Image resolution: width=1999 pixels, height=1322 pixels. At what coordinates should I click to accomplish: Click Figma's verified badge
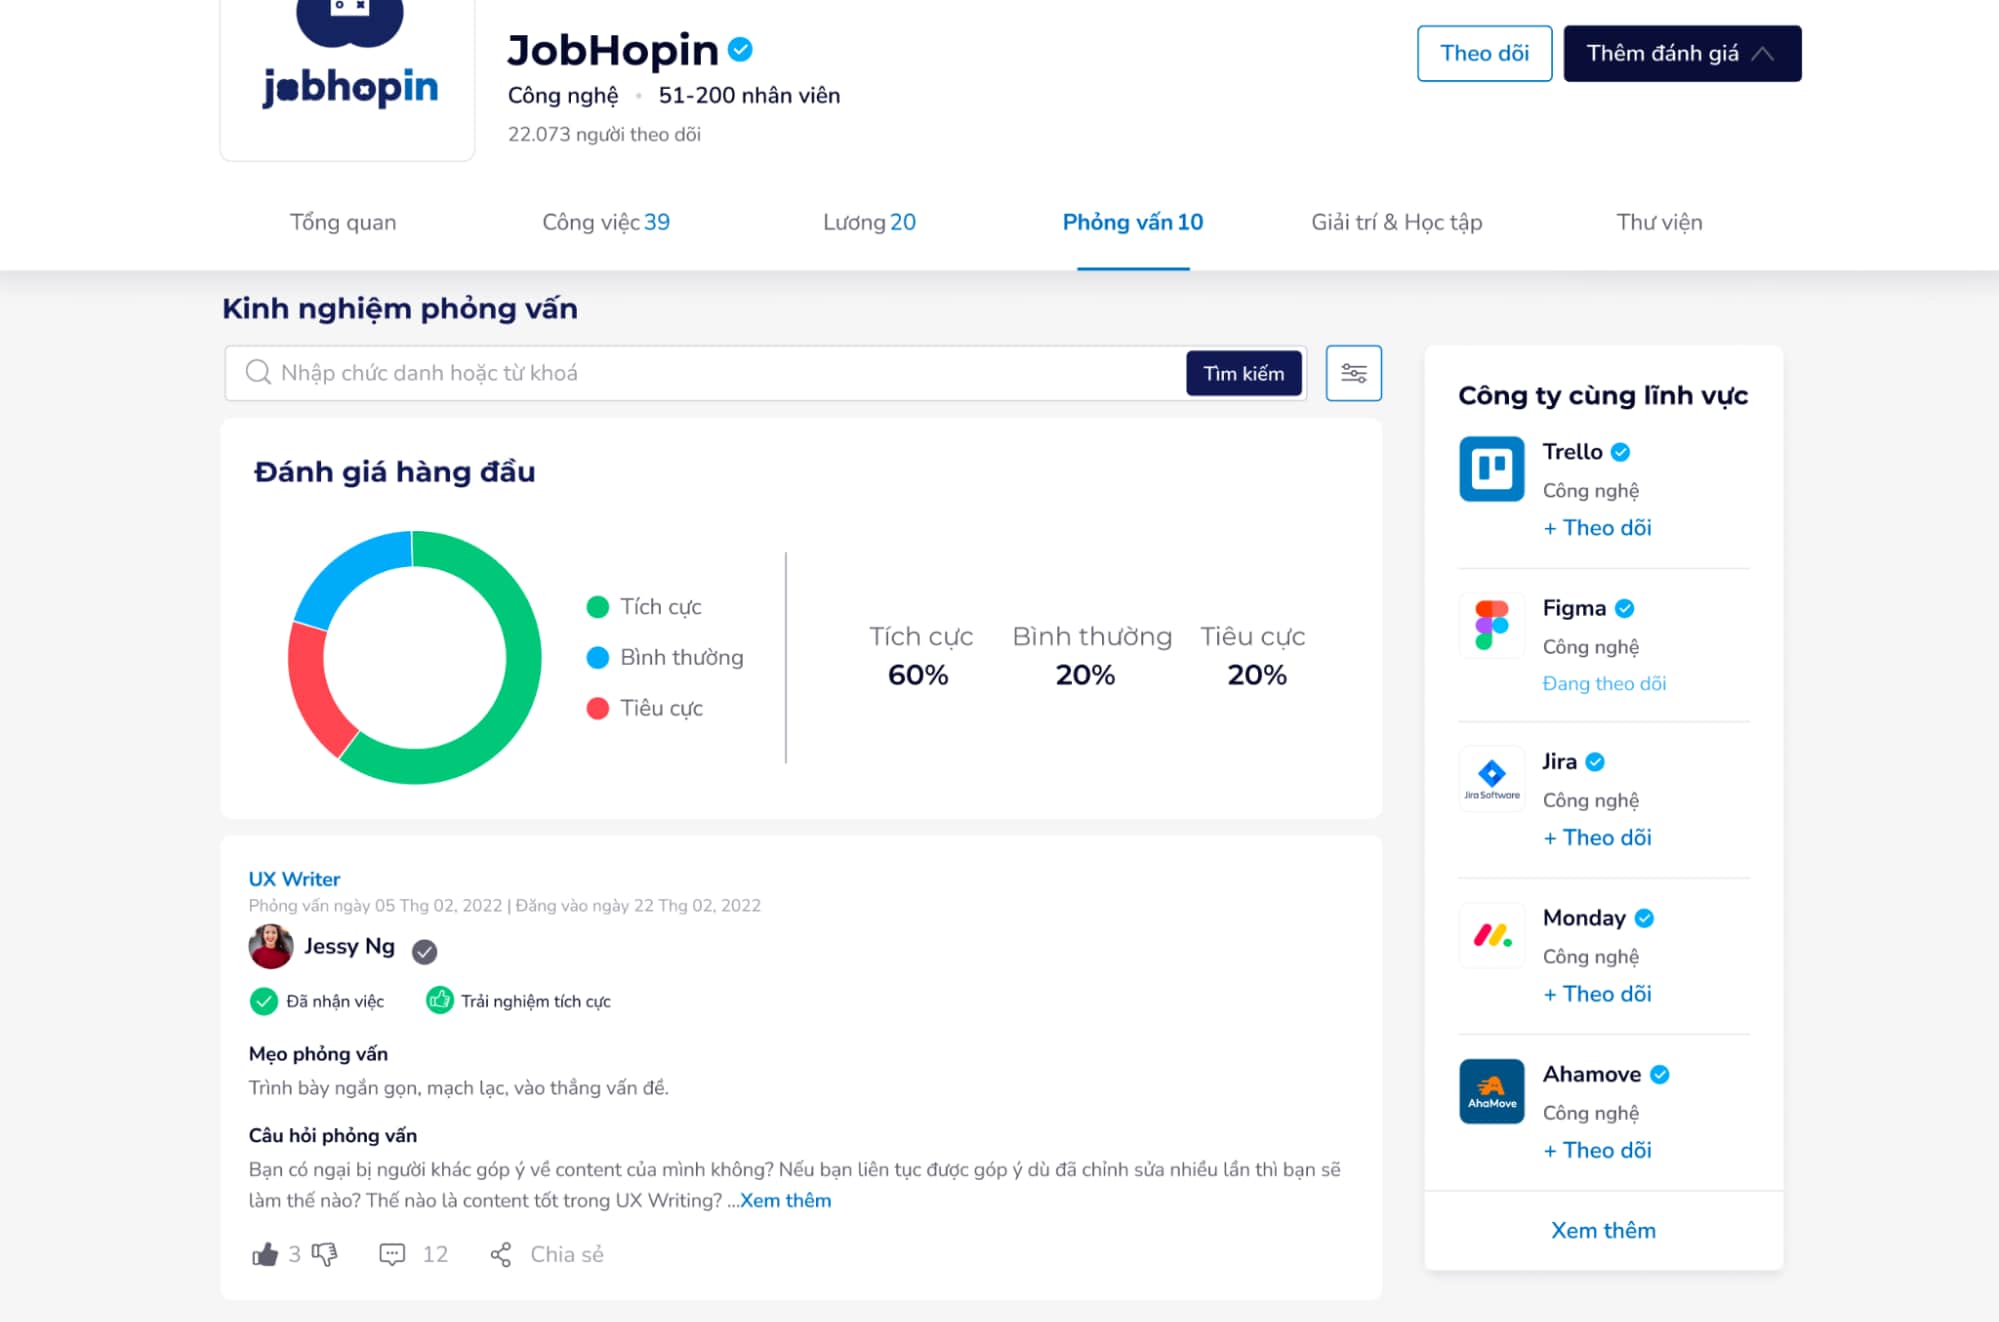[1625, 608]
